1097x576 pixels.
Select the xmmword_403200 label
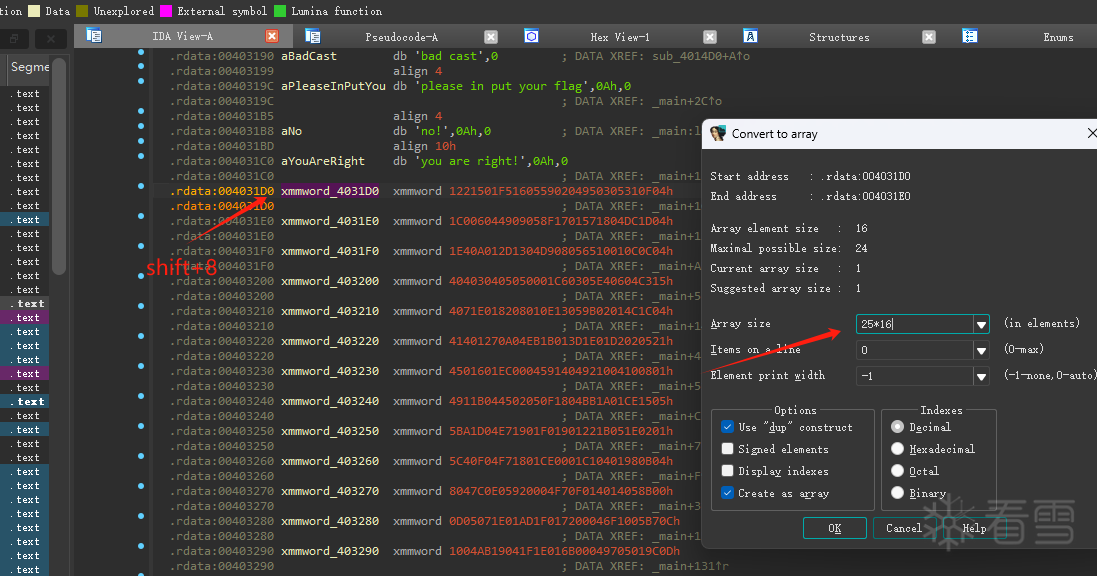coord(330,281)
